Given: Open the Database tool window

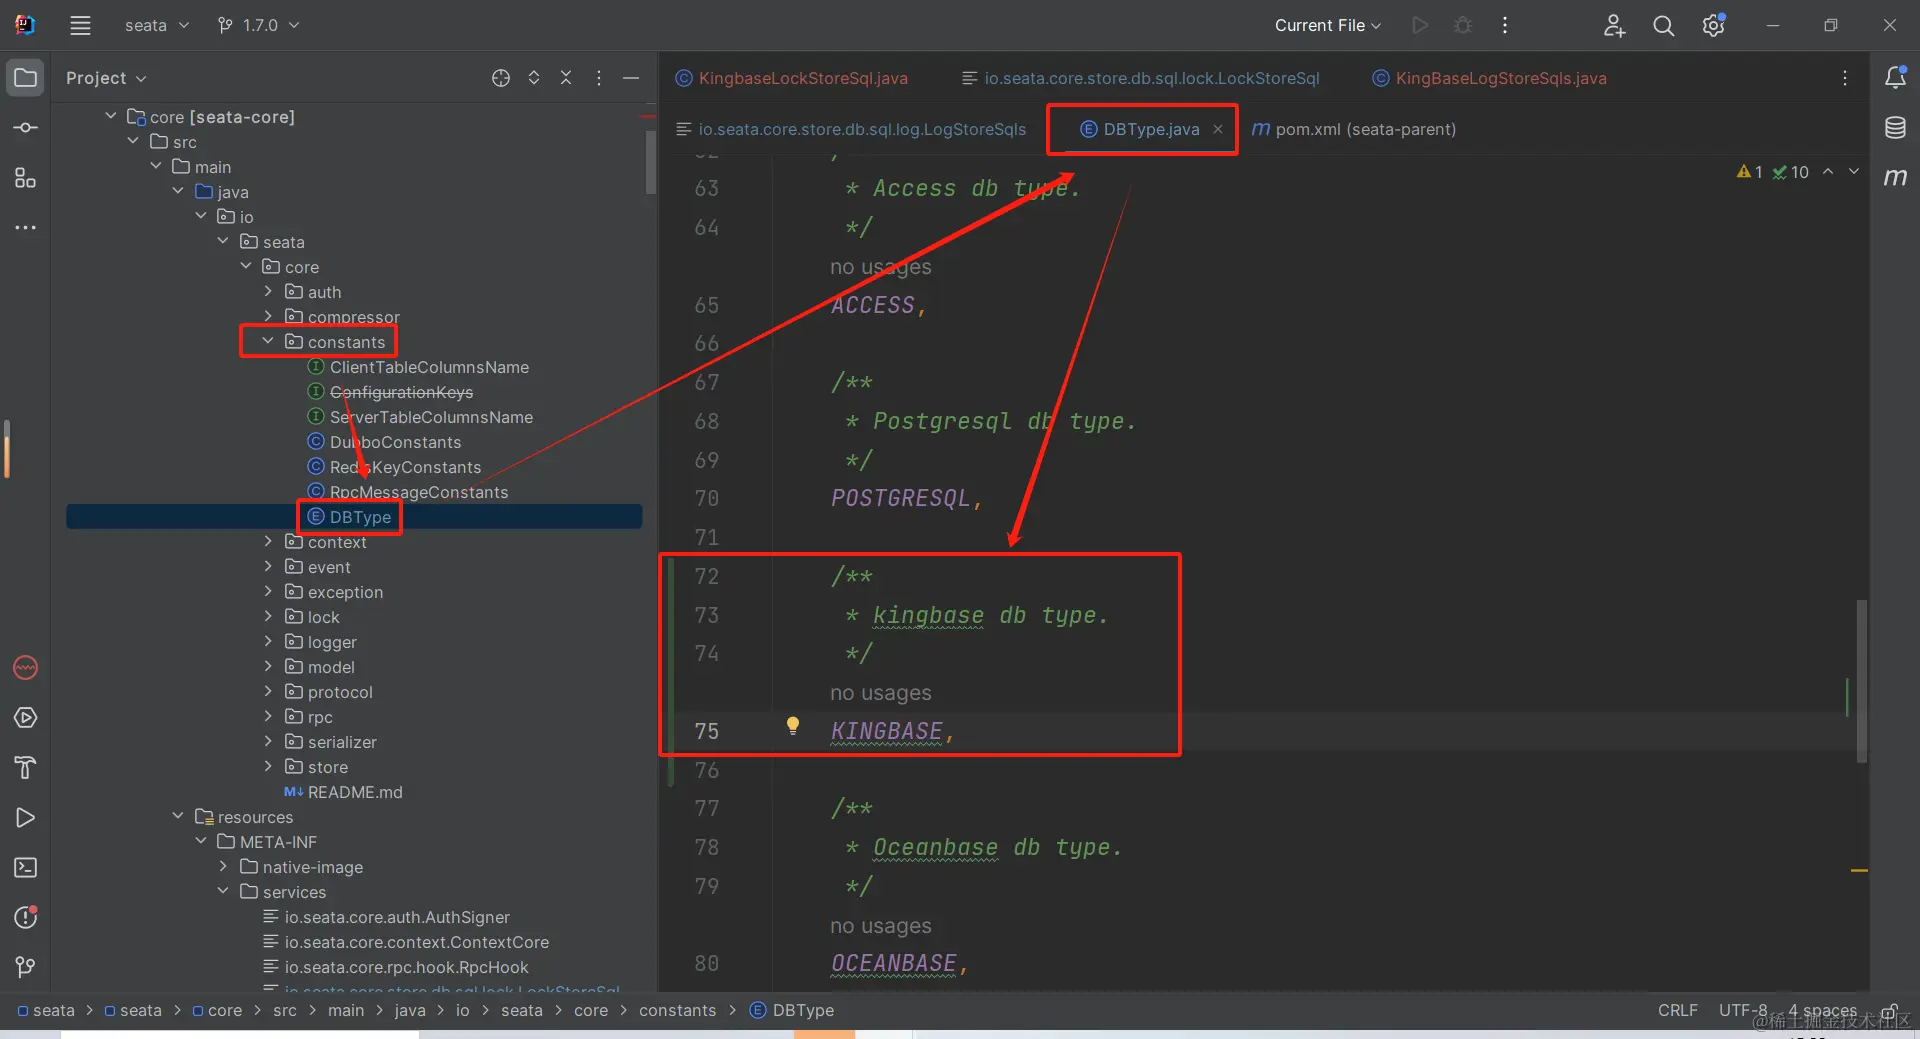Looking at the screenshot, I should (x=1895, y=127).
